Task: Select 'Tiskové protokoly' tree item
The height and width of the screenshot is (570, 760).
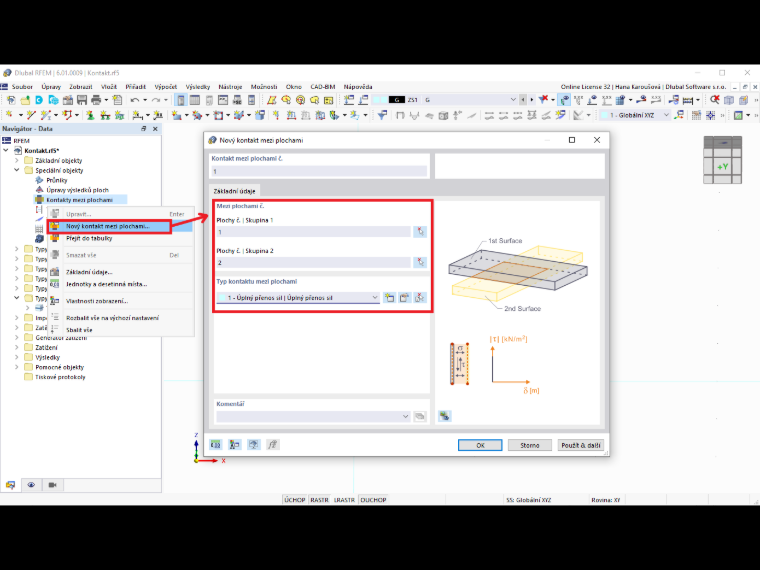Action: 60,377
